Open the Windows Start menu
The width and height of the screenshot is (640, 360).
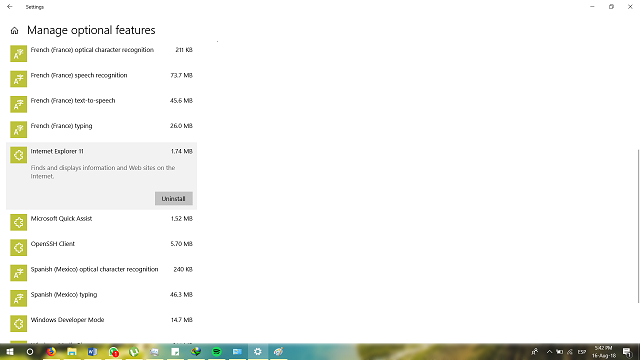coord(10,351)
